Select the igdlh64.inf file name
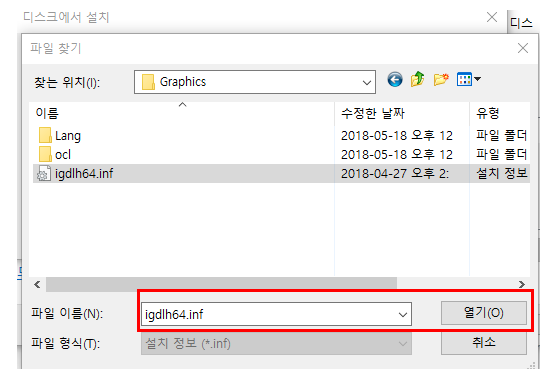The image size is (557, 391). [84, 174]
